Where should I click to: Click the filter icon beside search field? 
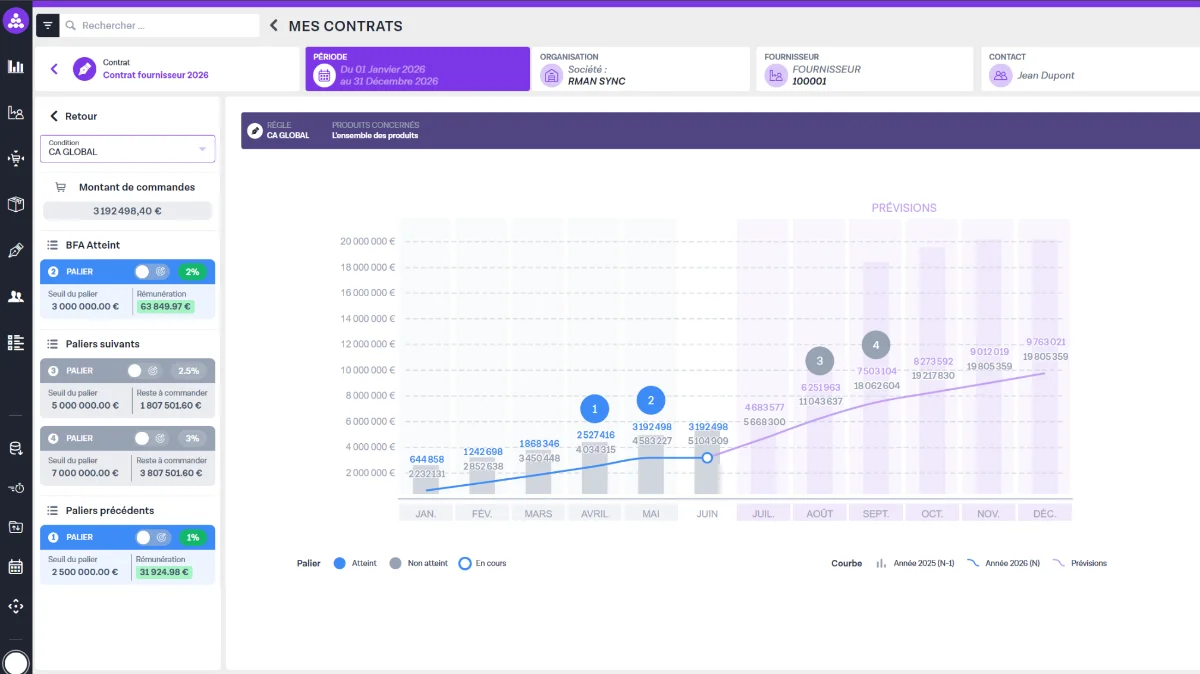point(48,26)
